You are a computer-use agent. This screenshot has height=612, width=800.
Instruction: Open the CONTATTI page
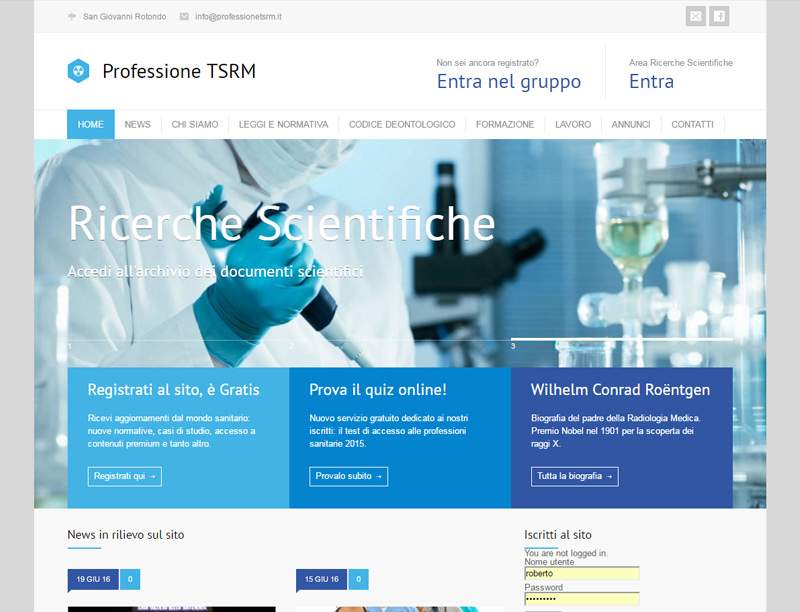[692, 124]
